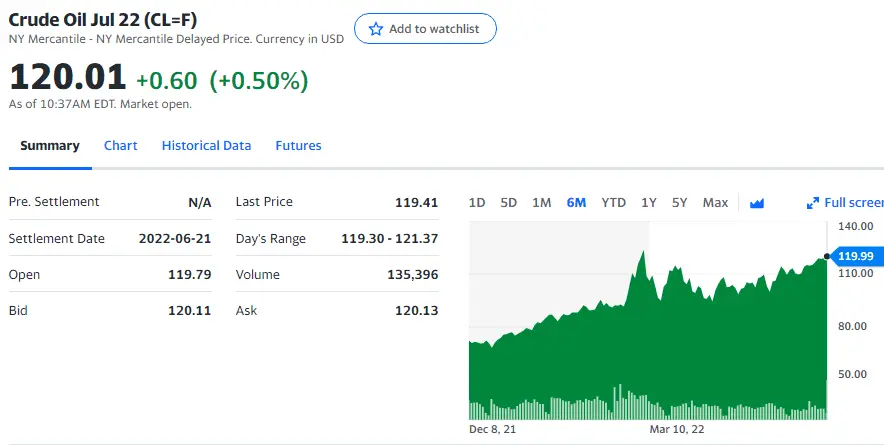This screenshot has width=884, height=445.
Task: Set chart range to 5Y
Action: click(680, 203)
